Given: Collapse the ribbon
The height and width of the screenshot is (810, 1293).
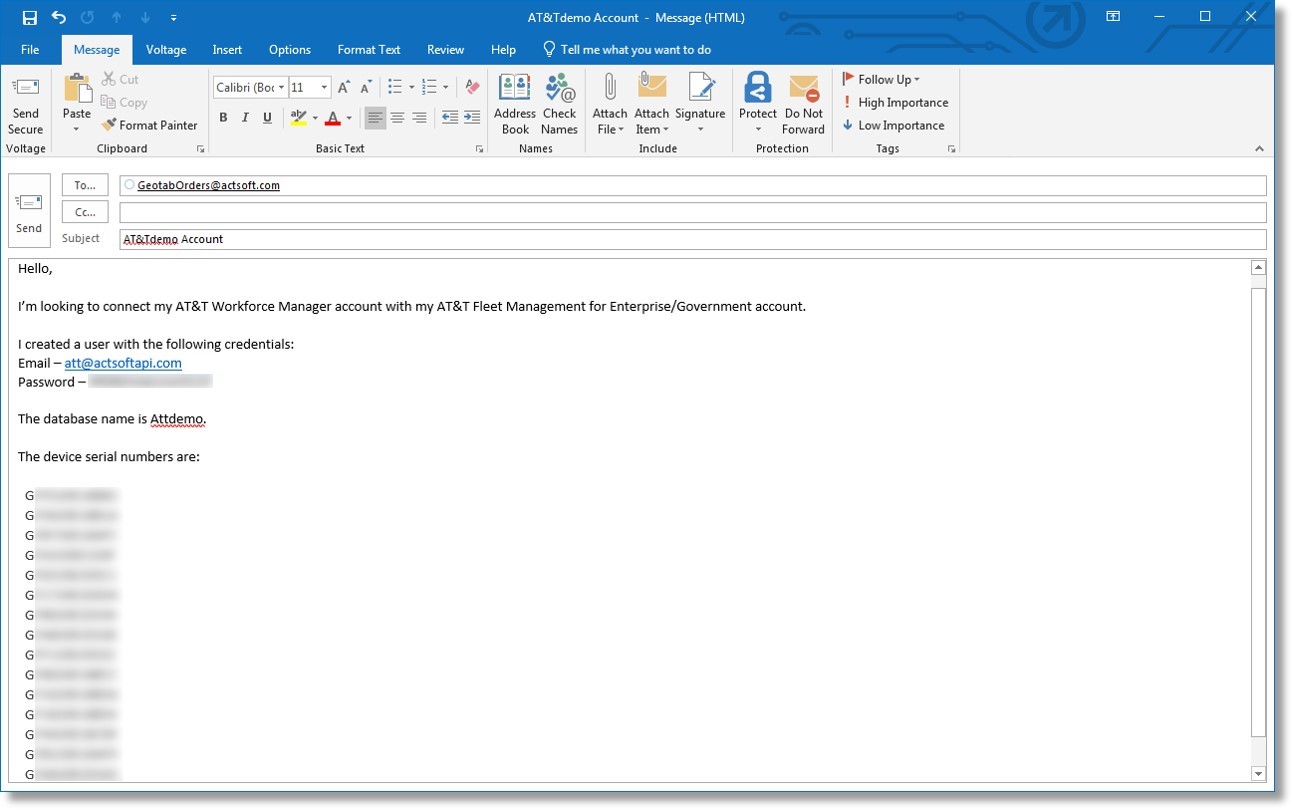Looking at the screenshot, I should pyautogui.click(x=1259, y=149).
